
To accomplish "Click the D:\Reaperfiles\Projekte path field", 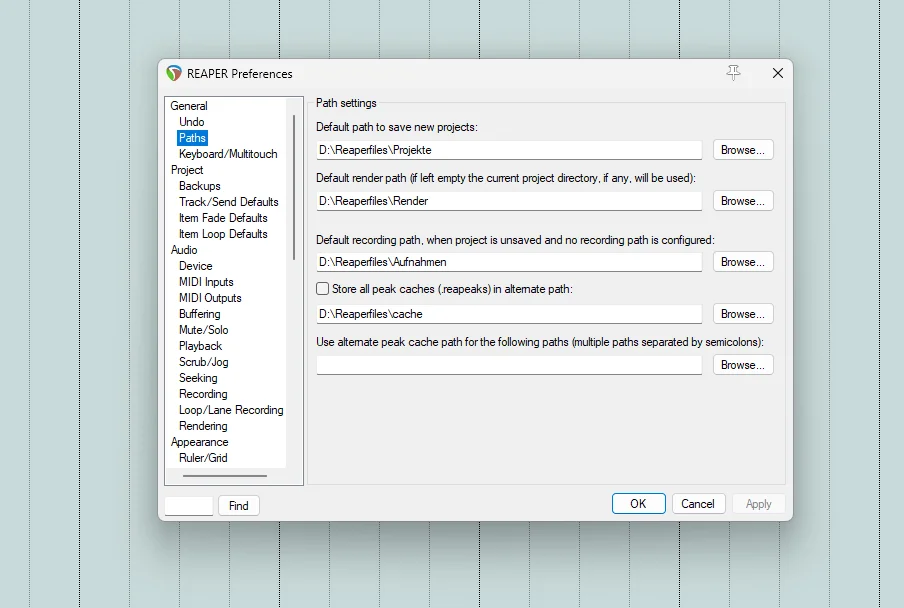I will [x=509, y=150].
